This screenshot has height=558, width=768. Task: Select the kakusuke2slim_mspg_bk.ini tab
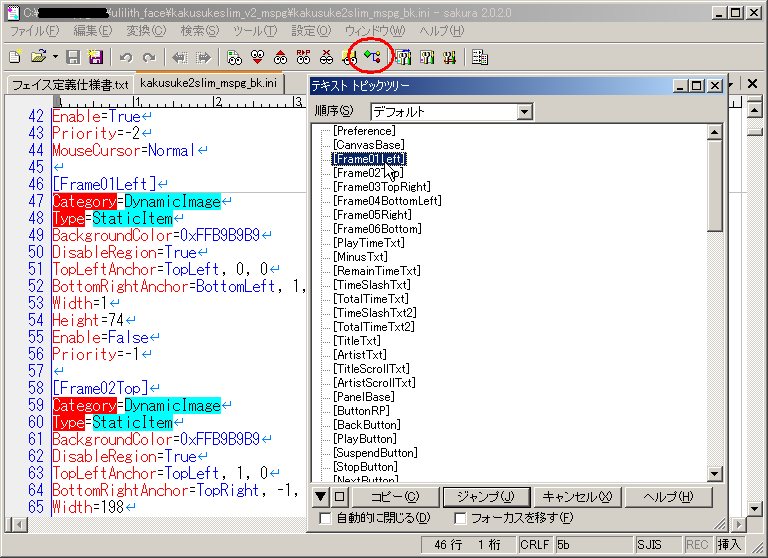pyautogui.click(x=208, y=83)
